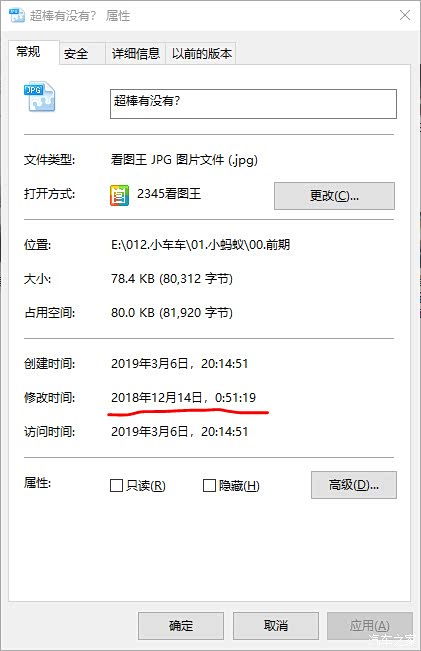Viewport: 421px width, 651px height.
Task: Select the 以前的版本 tab
Action: 201,54
